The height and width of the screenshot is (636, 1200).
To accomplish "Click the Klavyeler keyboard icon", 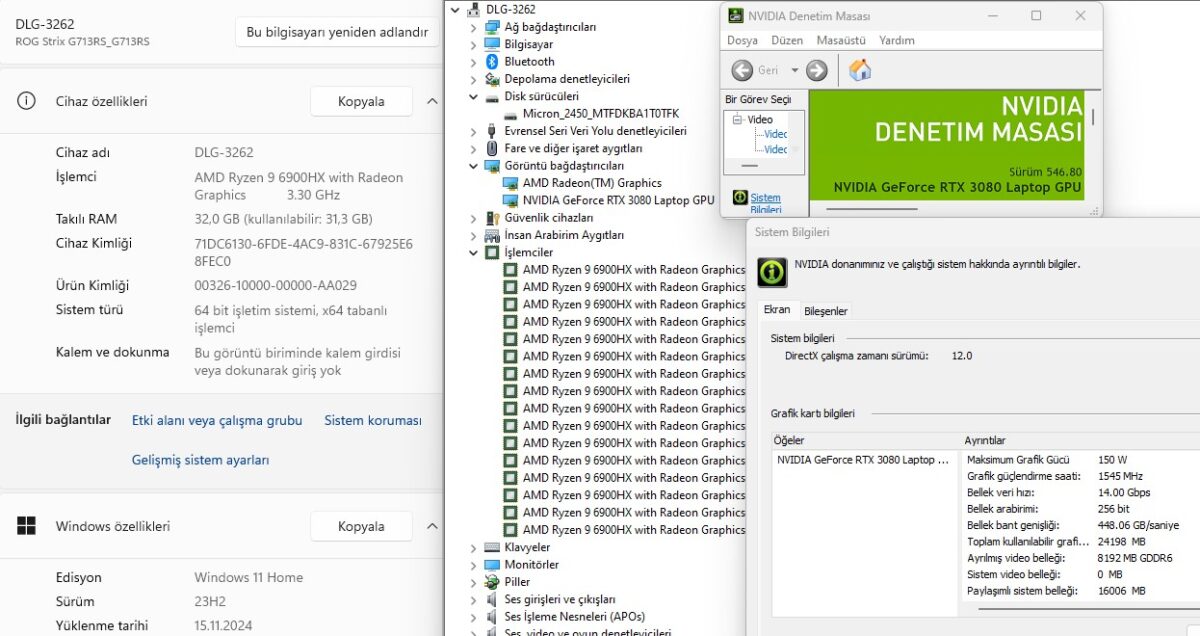I will (x=492, y=547).
